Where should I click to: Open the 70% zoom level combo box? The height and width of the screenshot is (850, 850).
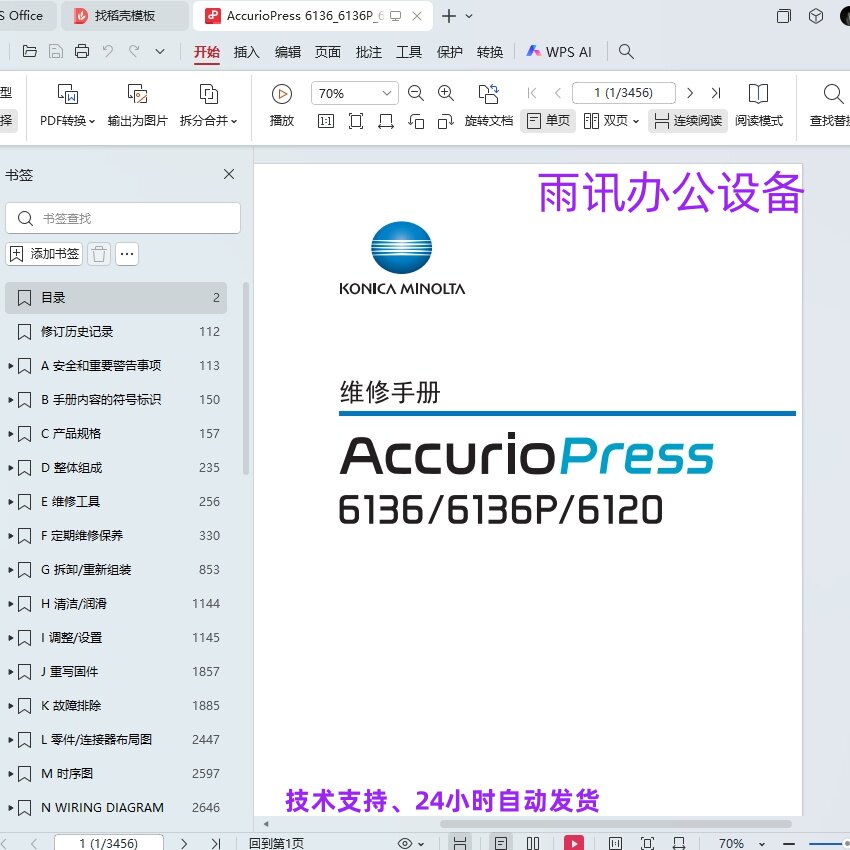coord(355,93)
